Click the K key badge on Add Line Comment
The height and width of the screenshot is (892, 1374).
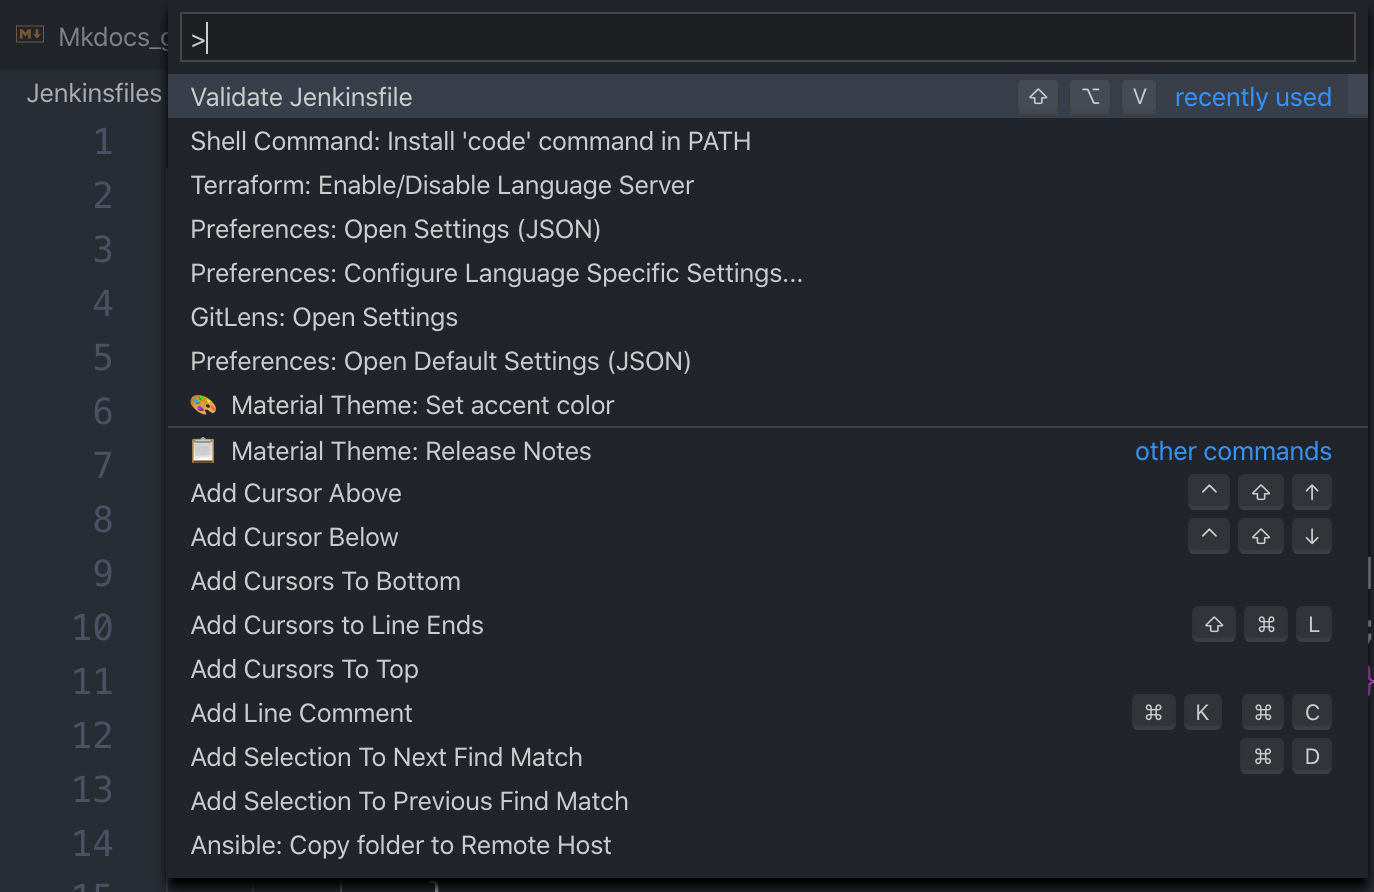point(1202,712)
